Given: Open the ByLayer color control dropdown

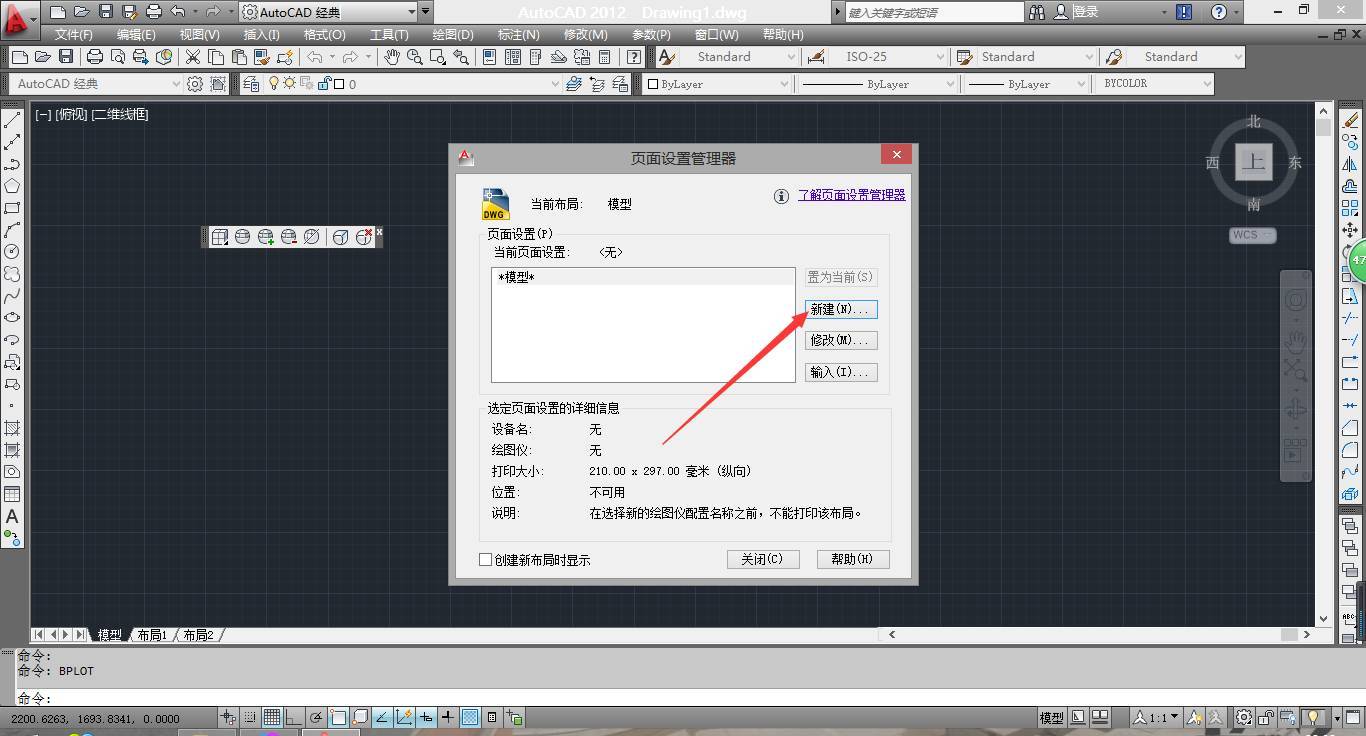Looking at the screenshot, I should pyautogui.click(x=784, y=84).
